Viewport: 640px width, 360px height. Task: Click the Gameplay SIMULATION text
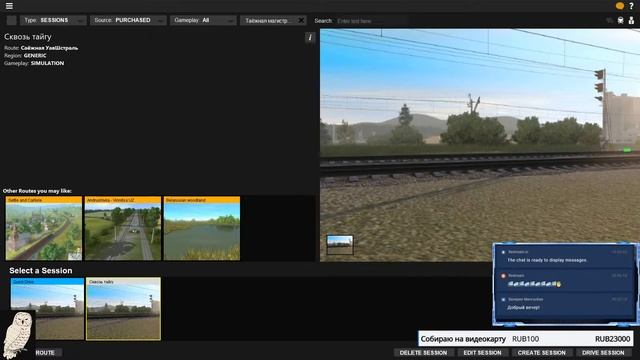tap(34, 63)
